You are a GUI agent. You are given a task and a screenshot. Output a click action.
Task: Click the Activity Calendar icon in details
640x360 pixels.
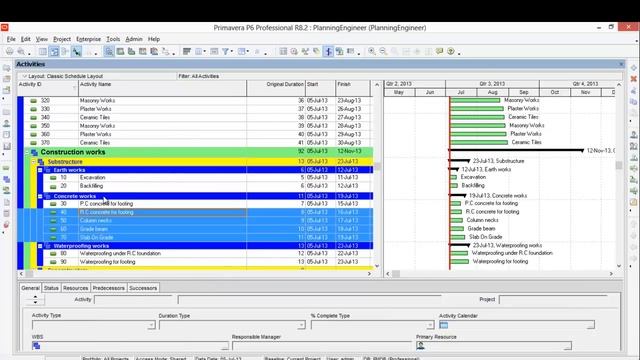pos(444,325)
